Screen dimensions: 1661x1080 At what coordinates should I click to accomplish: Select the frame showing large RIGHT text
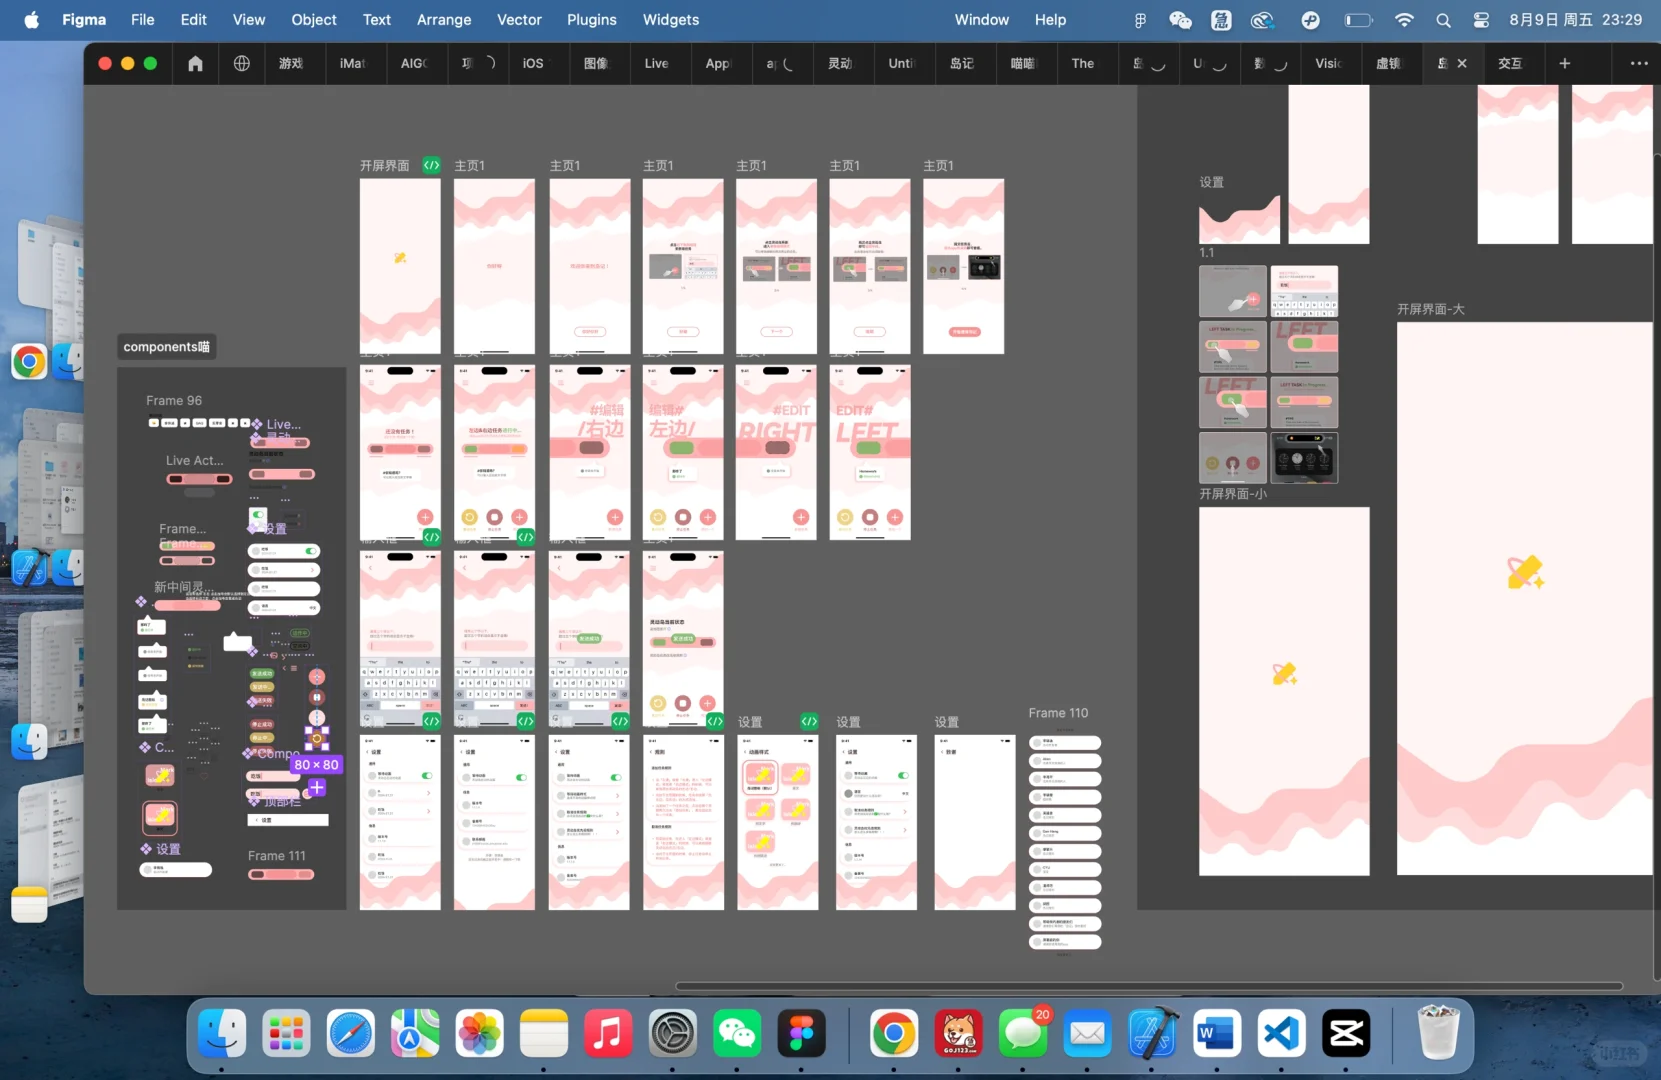click(x=776, y=452)
